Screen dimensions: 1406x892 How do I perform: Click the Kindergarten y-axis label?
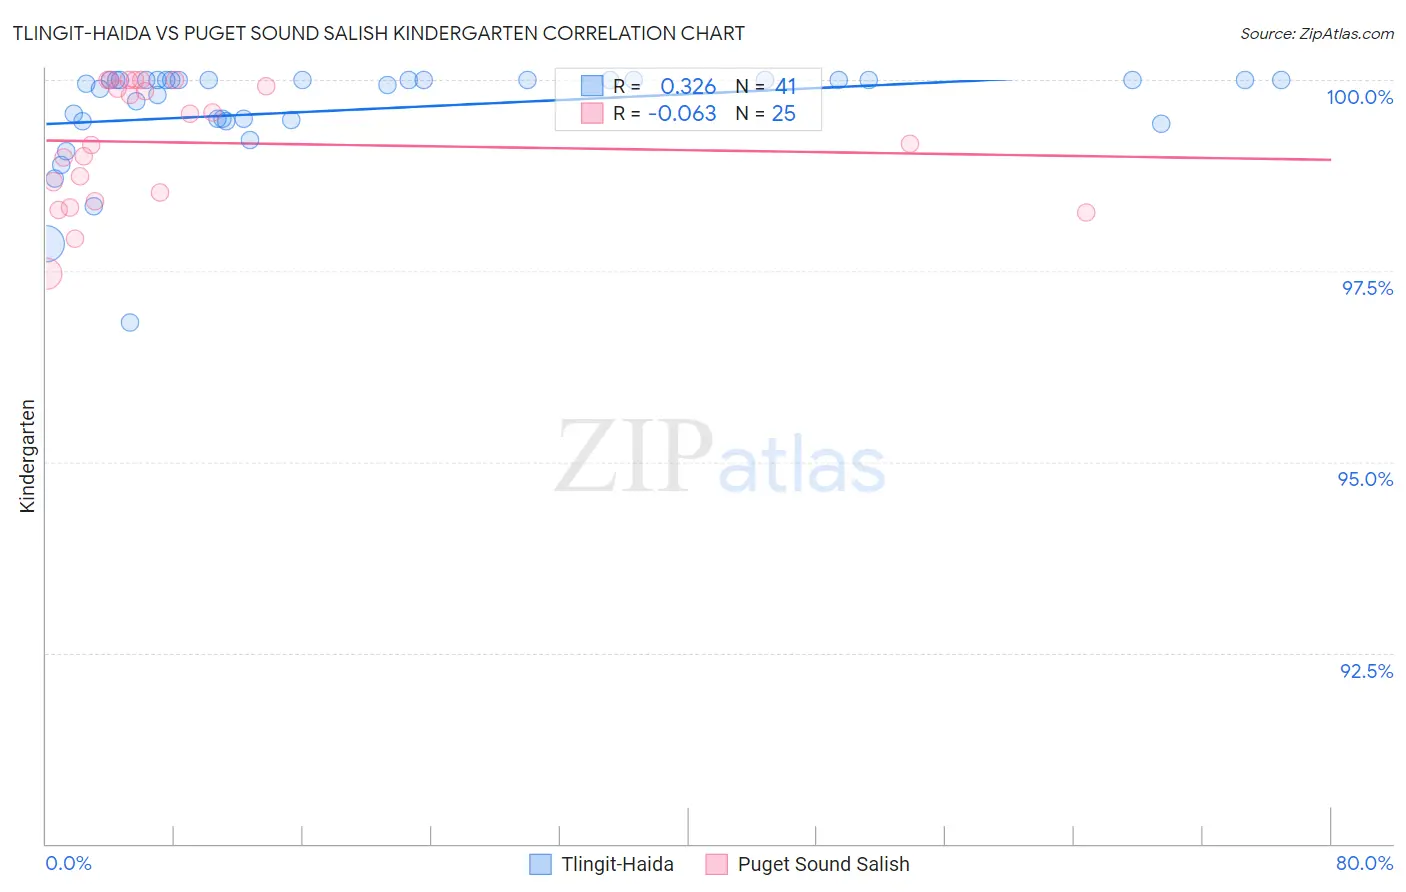click(27, 455)
